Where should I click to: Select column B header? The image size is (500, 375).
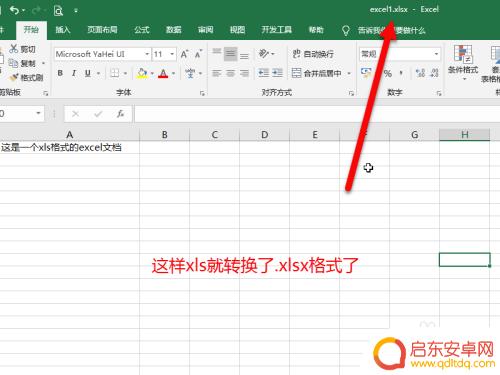[165, 135]
